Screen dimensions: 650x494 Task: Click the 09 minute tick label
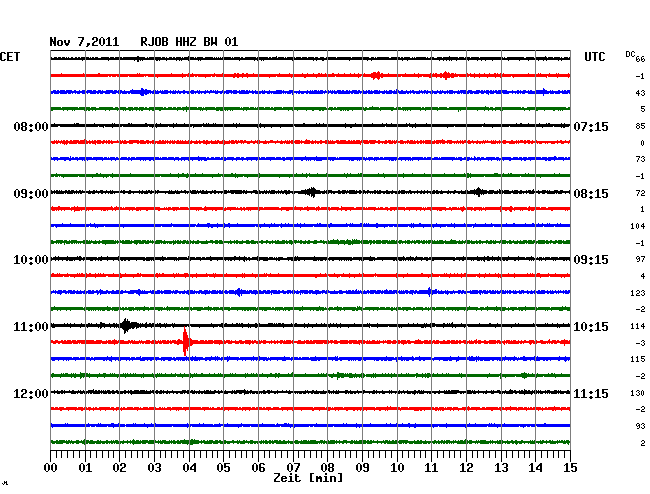point(362,468)
